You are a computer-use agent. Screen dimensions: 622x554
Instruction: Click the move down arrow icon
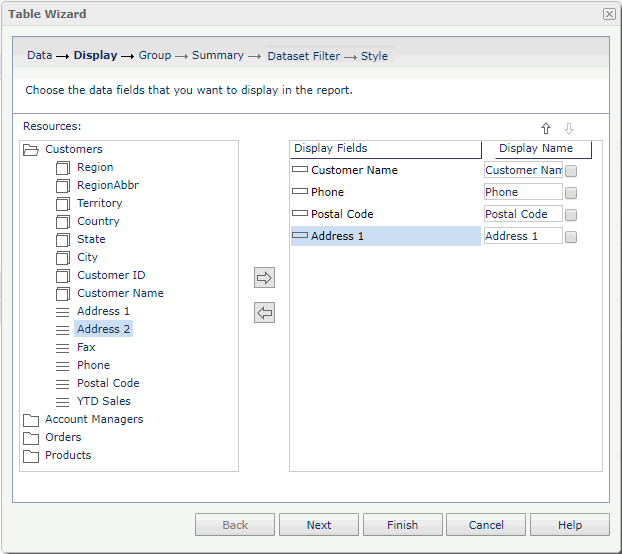tap(569, 128)
